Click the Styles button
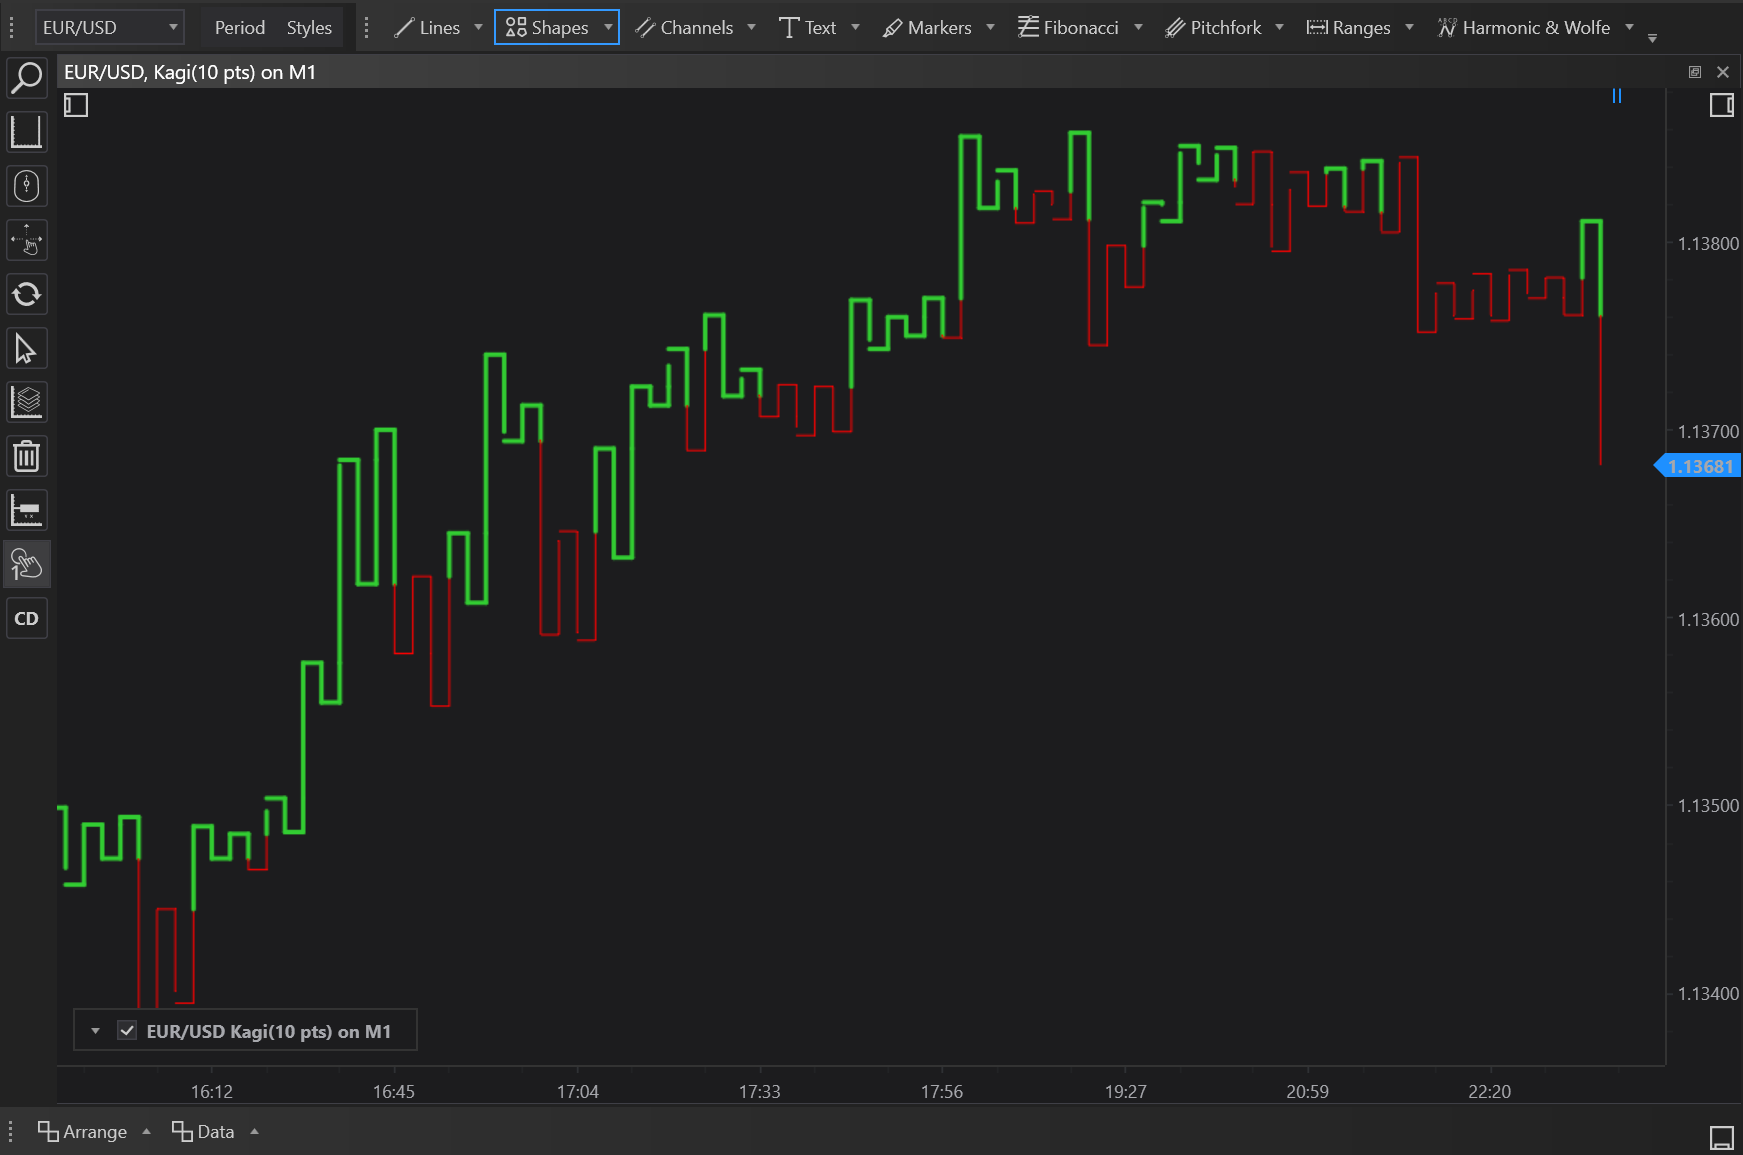 pyautogui.click(x=309, y=28)
